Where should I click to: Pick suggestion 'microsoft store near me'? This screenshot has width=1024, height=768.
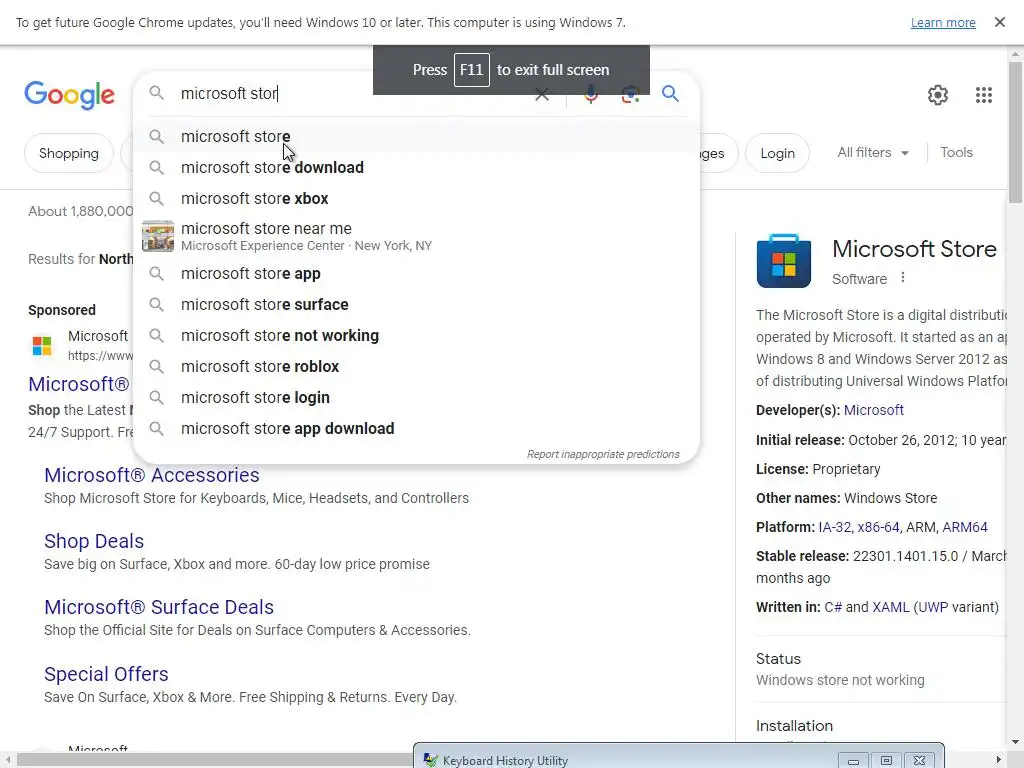(416, 236)
